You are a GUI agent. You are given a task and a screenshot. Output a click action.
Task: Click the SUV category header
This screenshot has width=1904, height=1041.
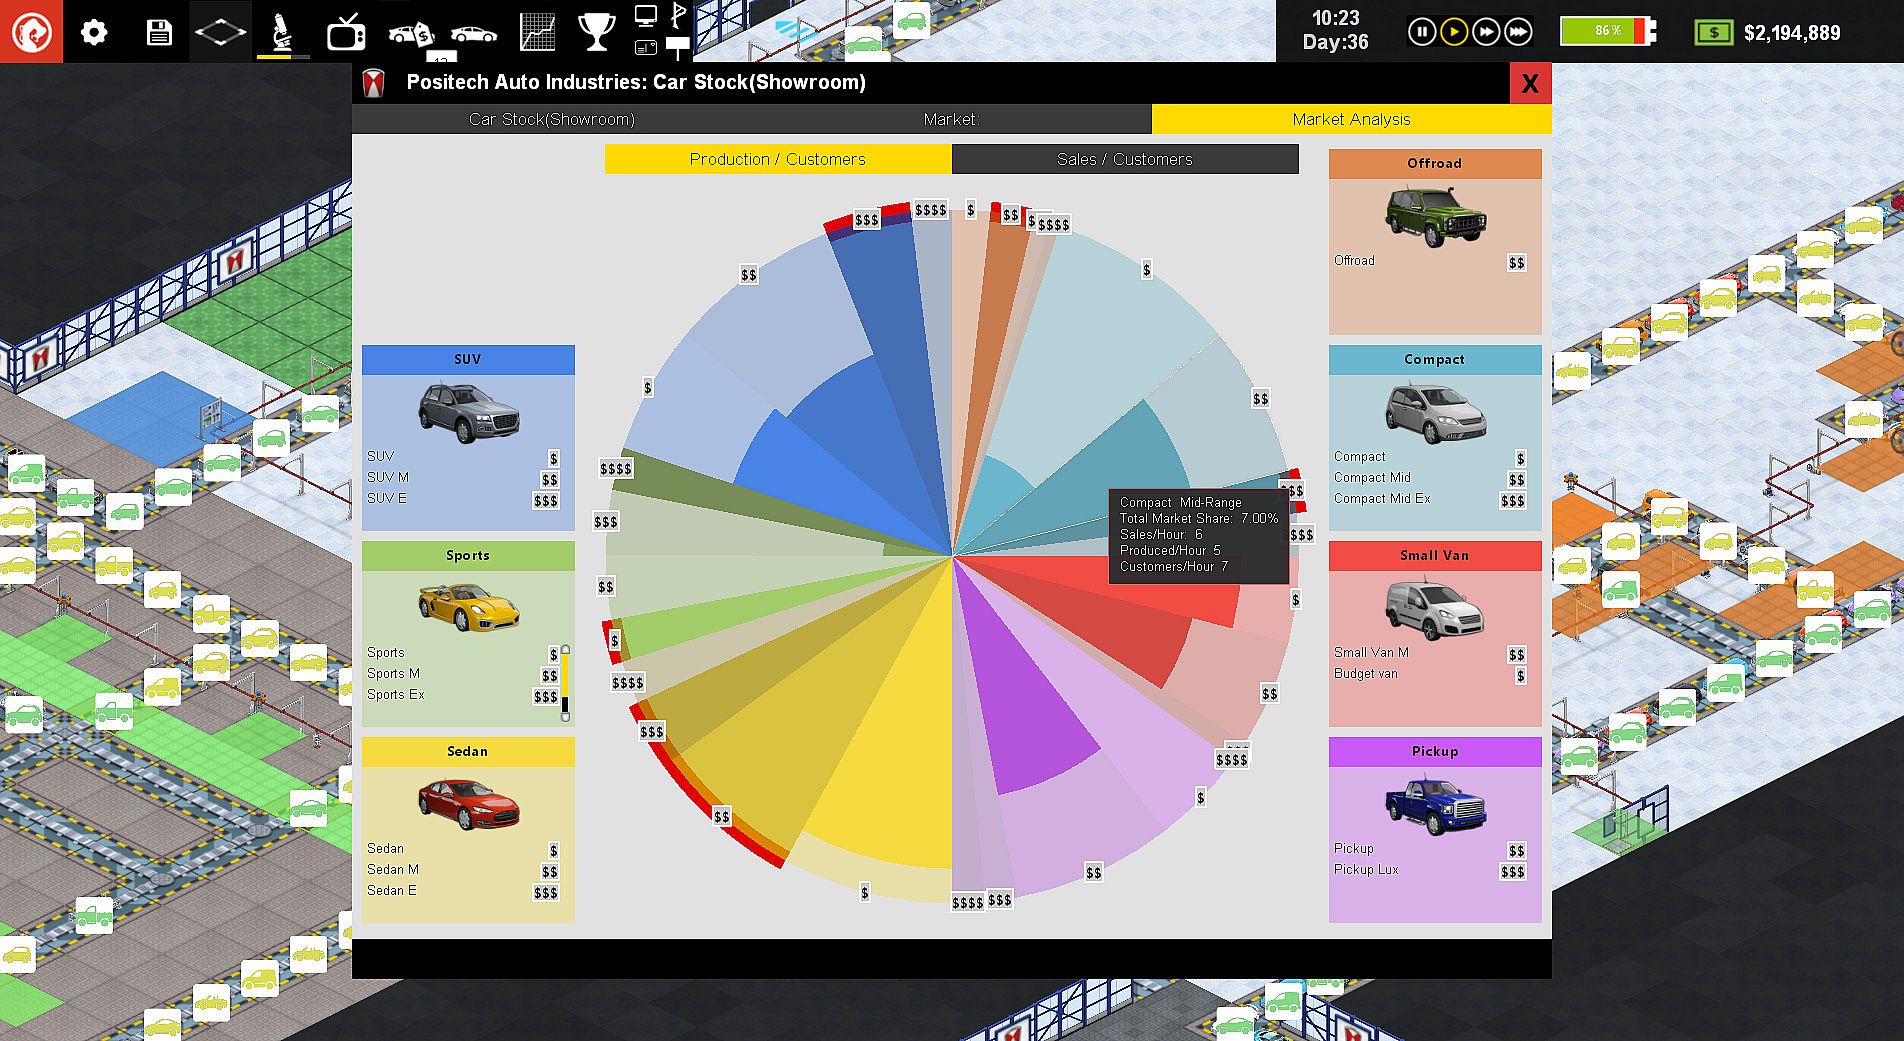(468, 360)
